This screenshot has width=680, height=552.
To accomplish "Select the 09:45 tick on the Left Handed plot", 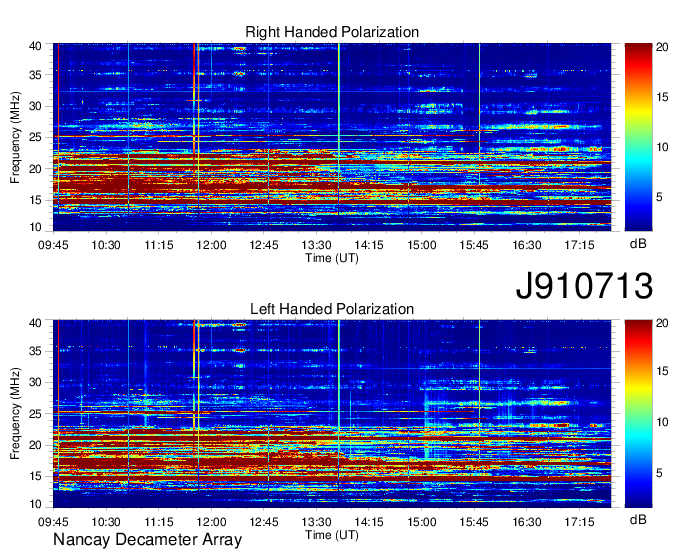I will pos(53,522).
